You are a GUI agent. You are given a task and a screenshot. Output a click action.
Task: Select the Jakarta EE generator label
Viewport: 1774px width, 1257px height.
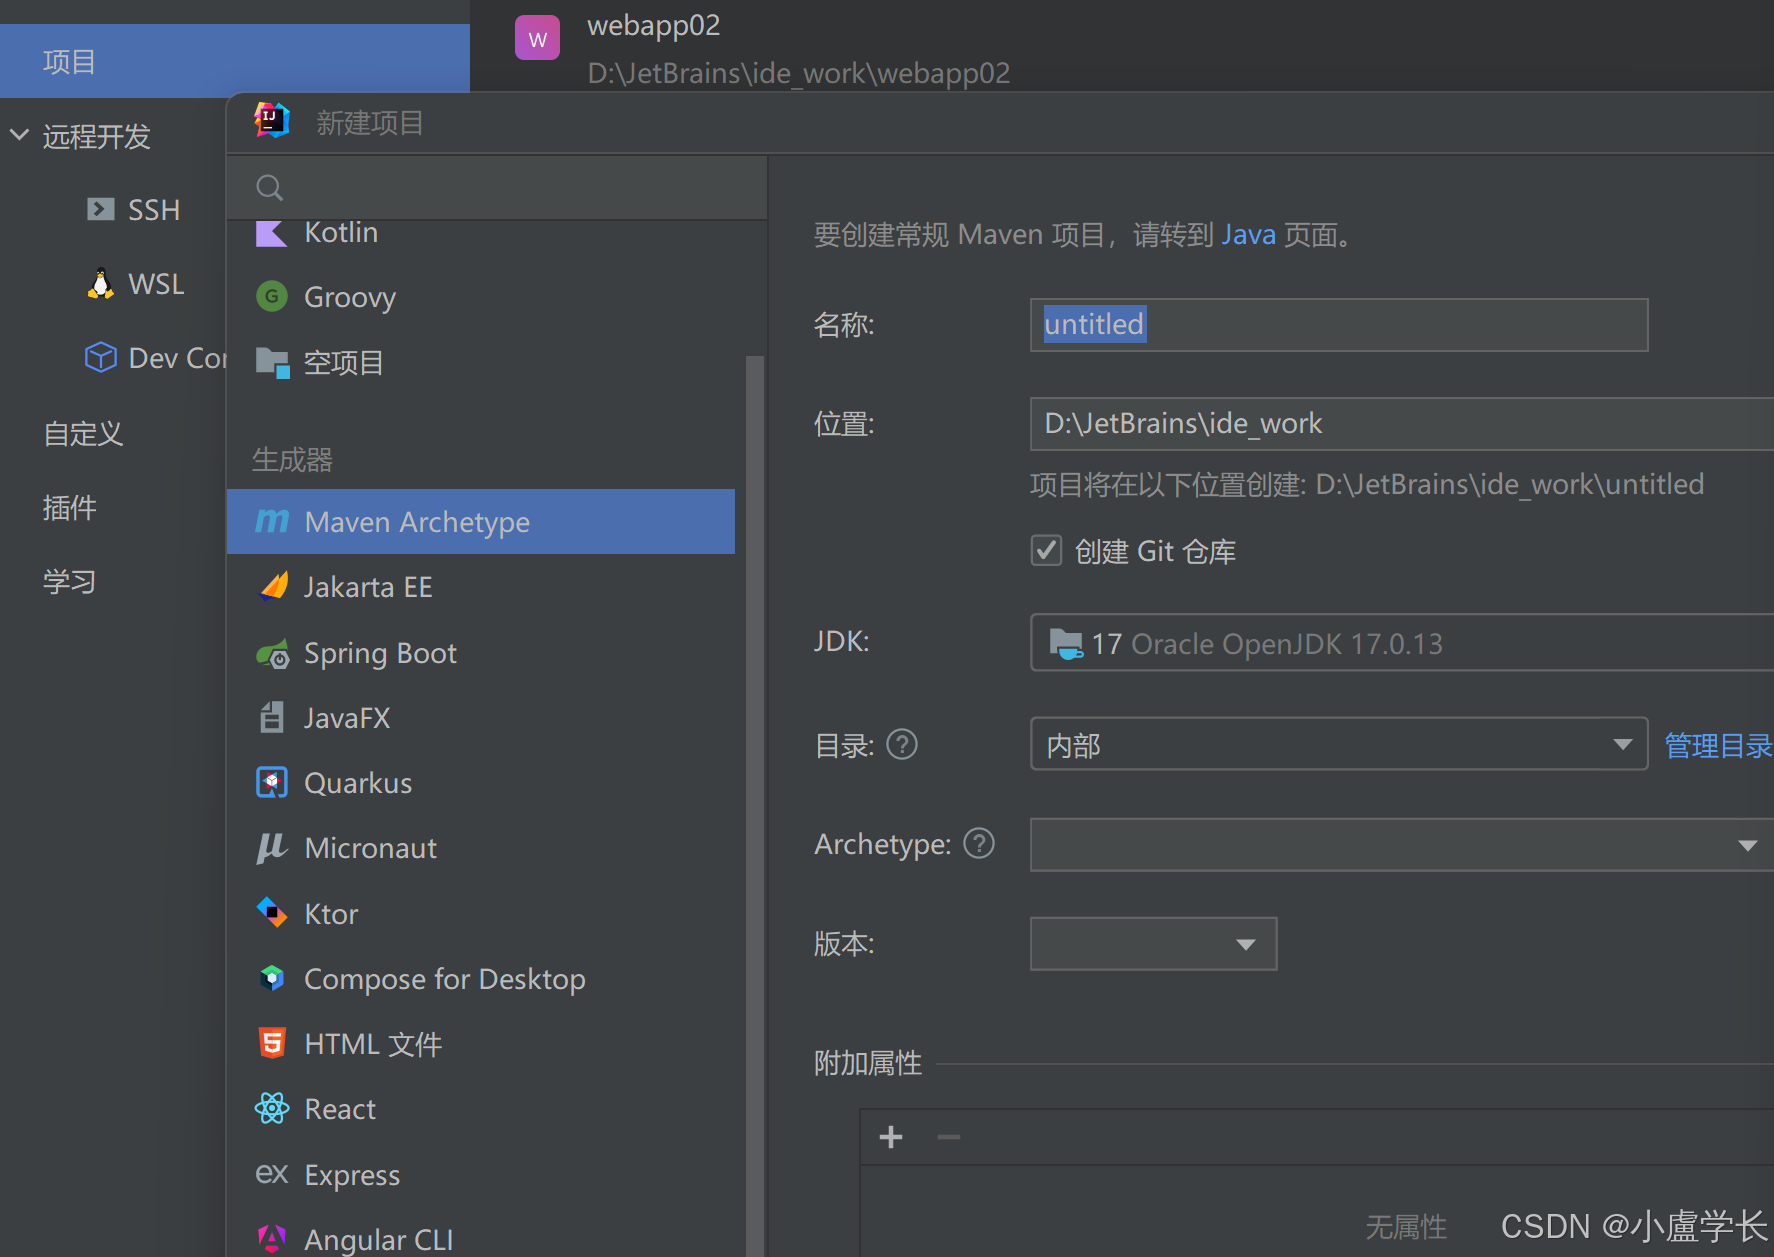pos(368,587)
